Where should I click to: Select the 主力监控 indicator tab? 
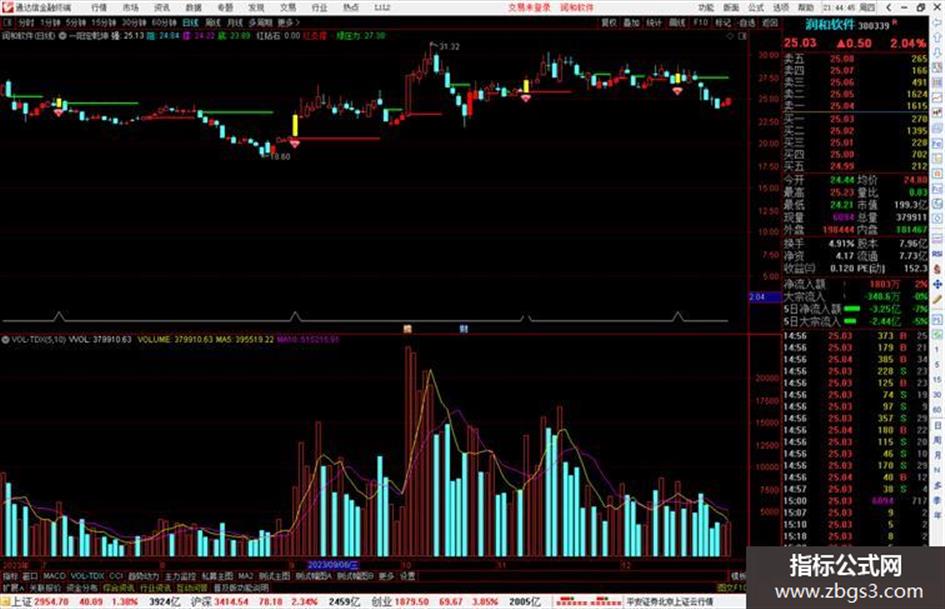(x=180, y=576)
